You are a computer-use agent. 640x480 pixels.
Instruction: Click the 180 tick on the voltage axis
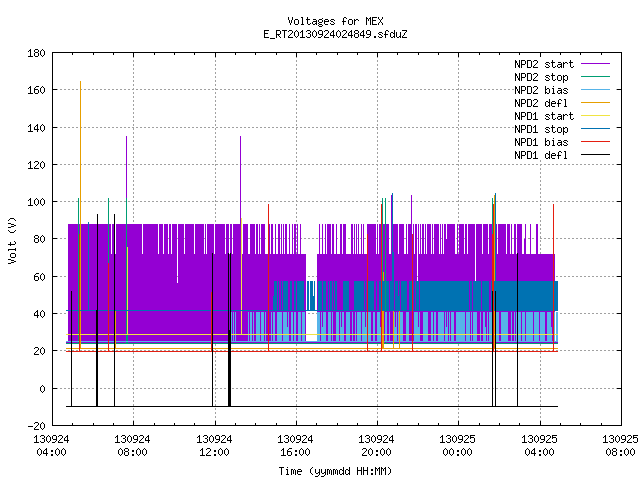tap(36, 53)
